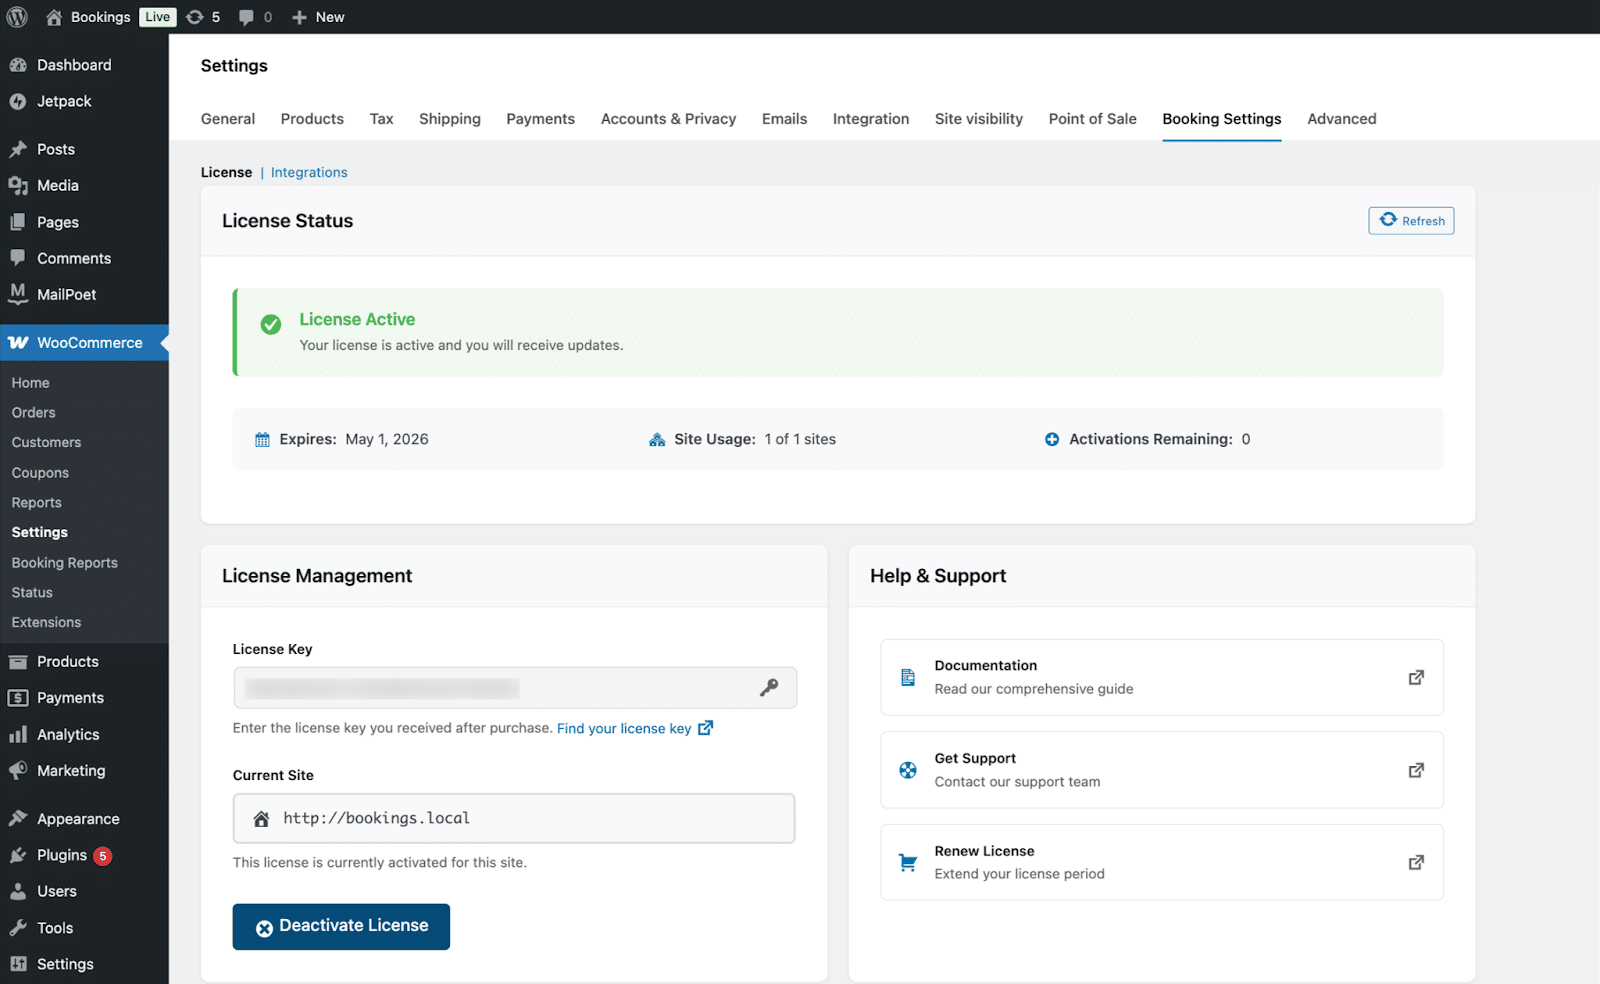Open the Emails settings tab

click(785, 119)
